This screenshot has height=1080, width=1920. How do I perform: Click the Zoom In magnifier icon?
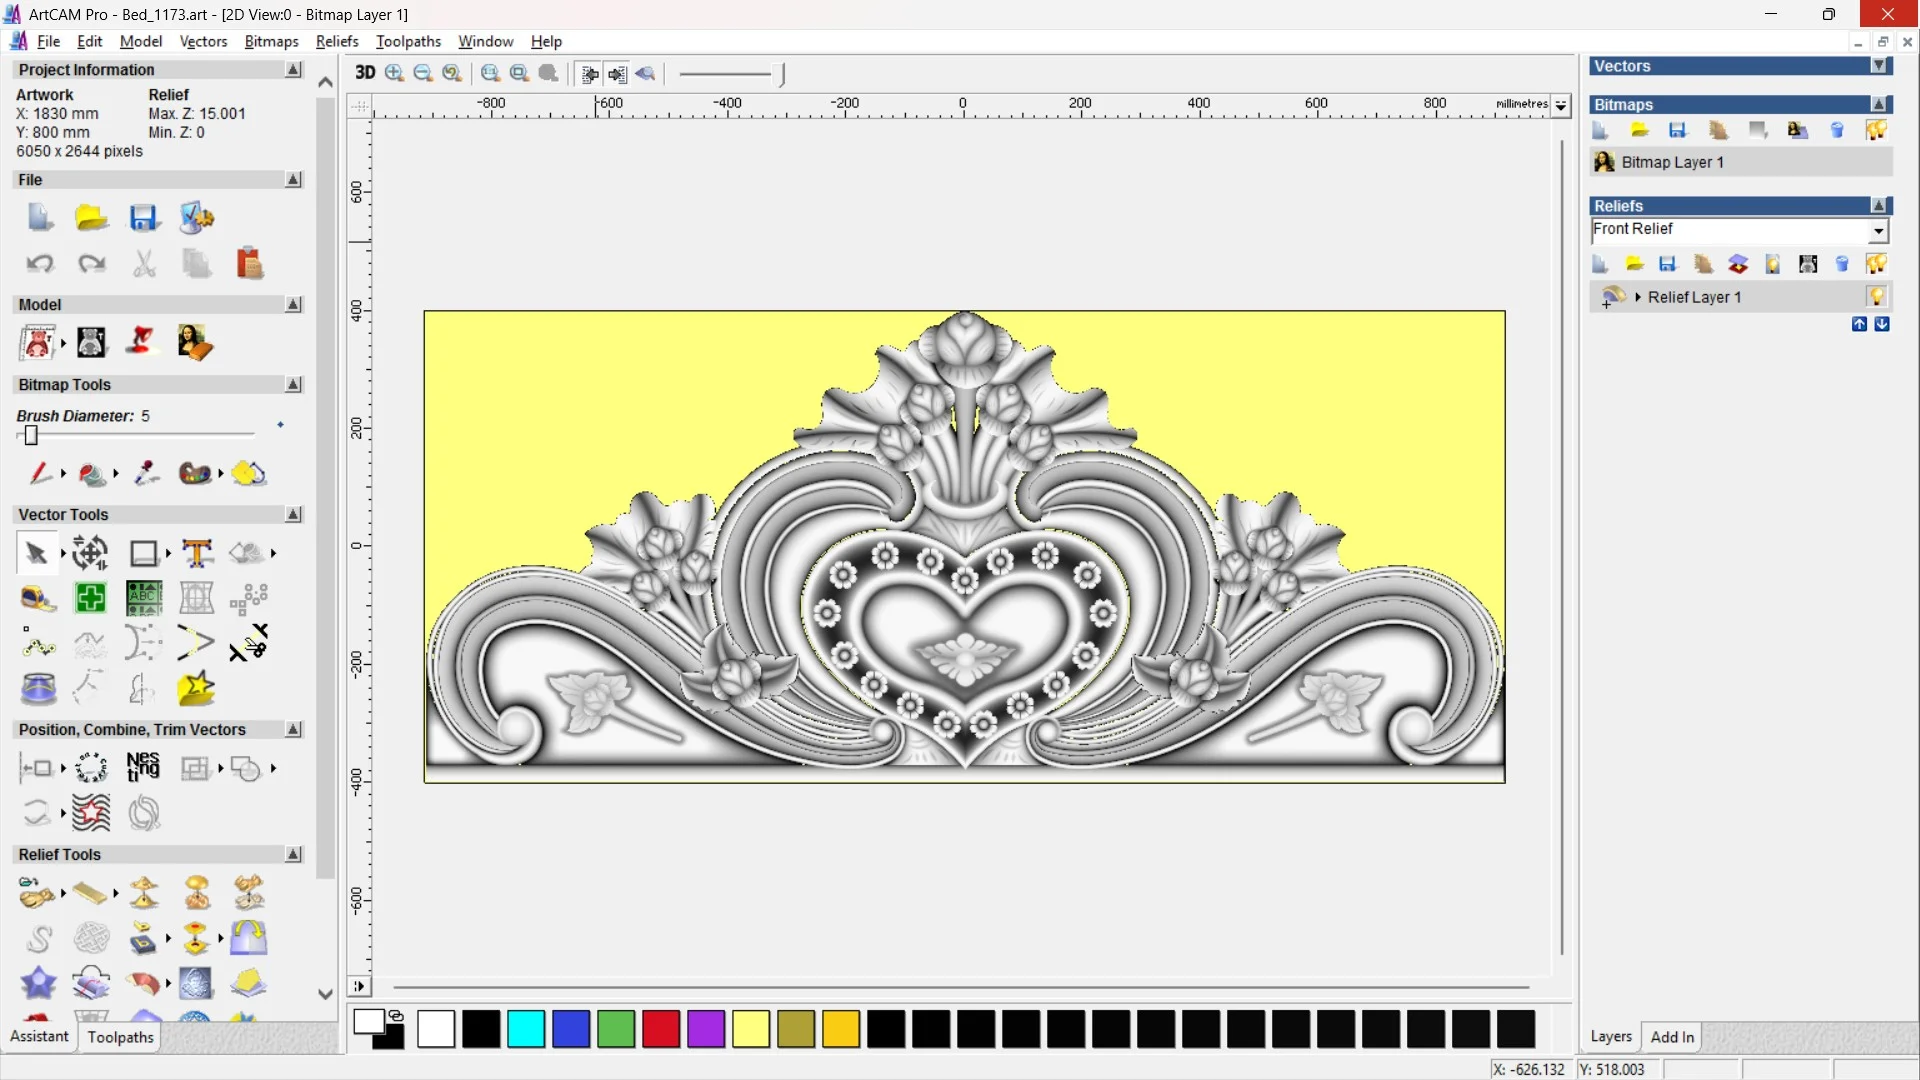point(394,73)
